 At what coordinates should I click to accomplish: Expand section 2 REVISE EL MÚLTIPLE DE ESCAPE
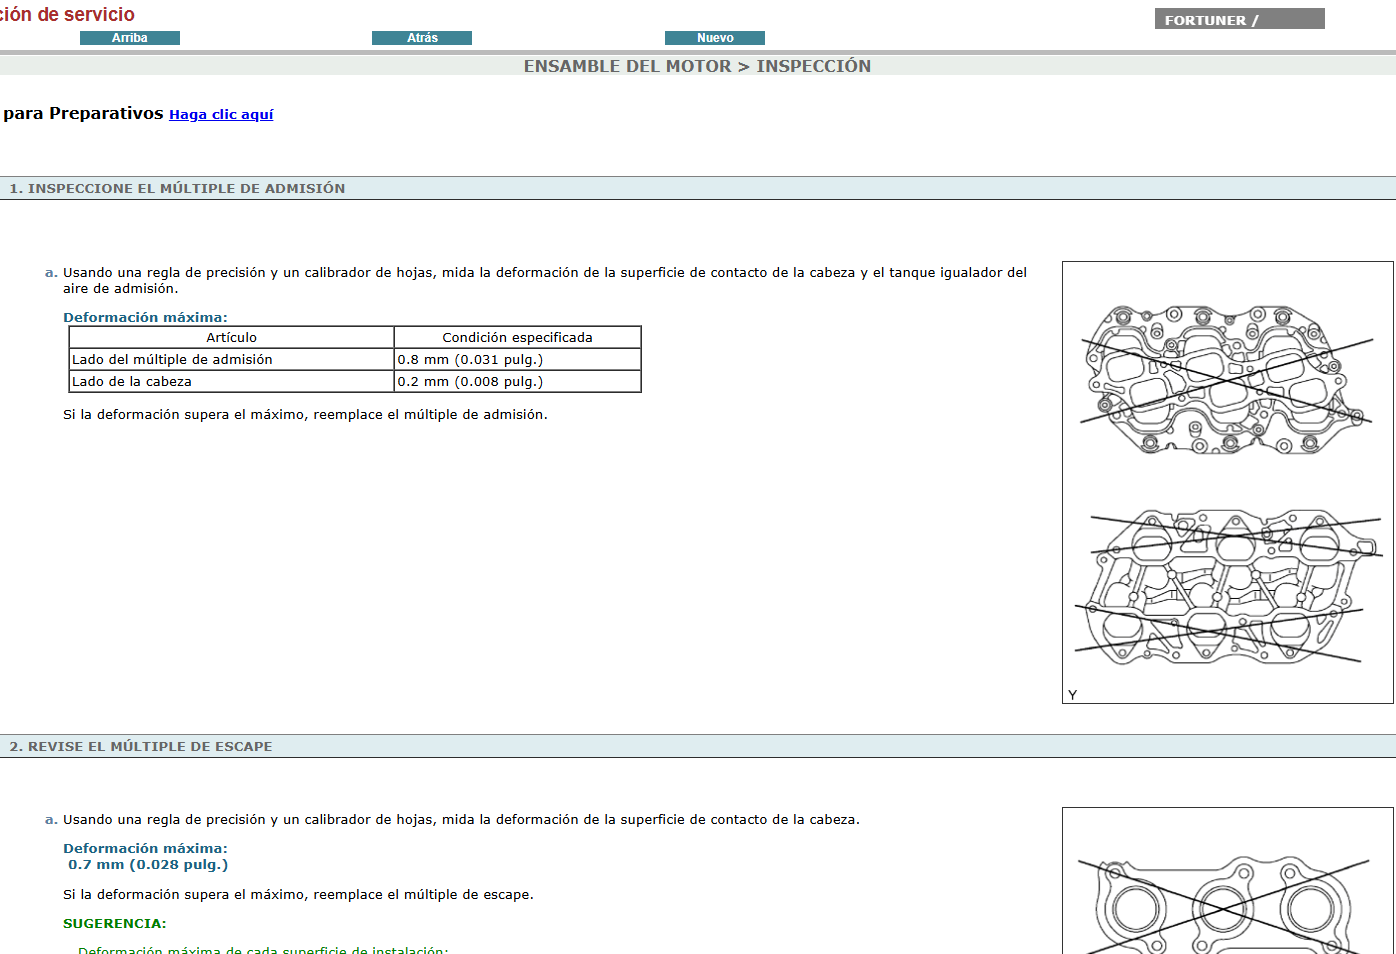point(140,746)
